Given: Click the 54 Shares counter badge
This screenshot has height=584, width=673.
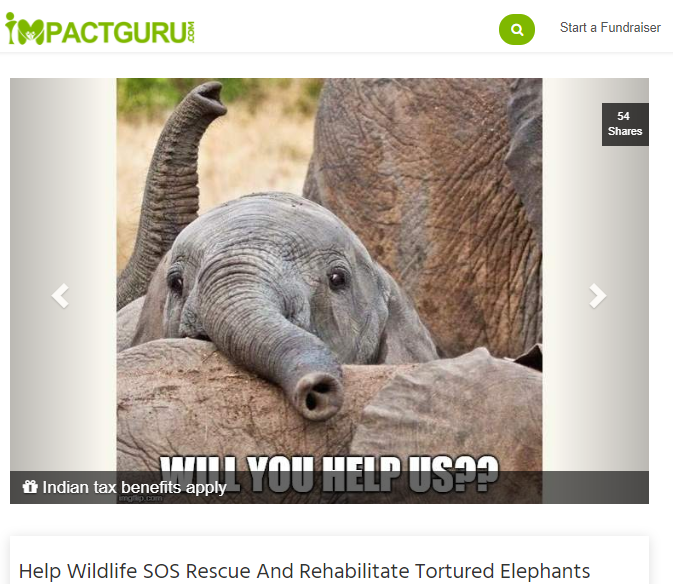Looking at the screenshot, I should [625, 124].
